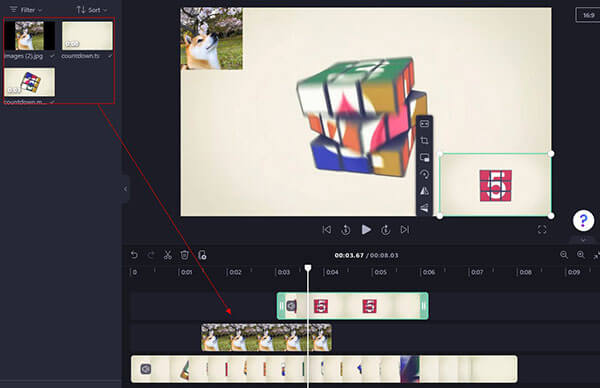Forward five seconds in the preview
Image resolution: width=600 pixels, height=388 pixels.
click(x=385, y=230)
